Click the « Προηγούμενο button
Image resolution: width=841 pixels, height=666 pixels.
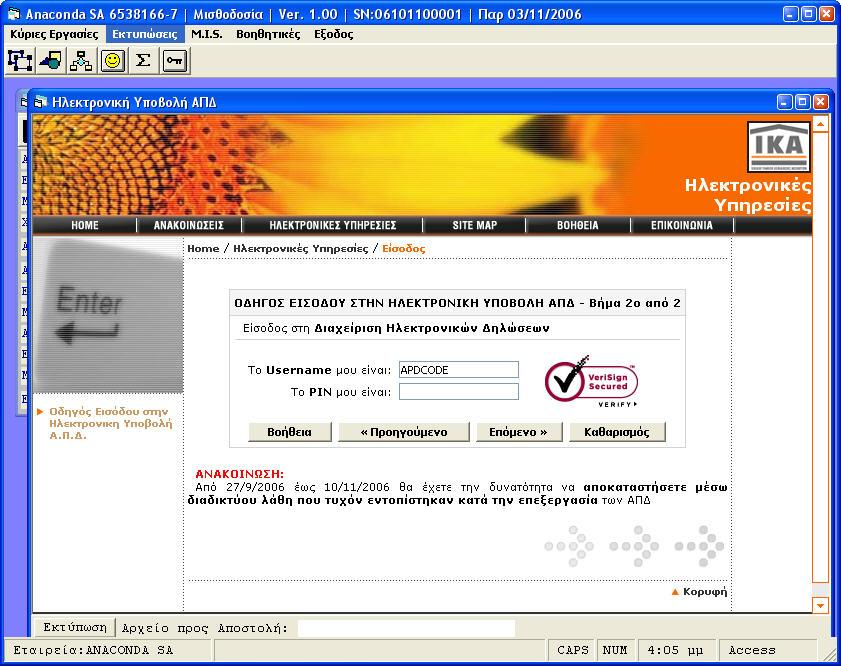point(404,432)
